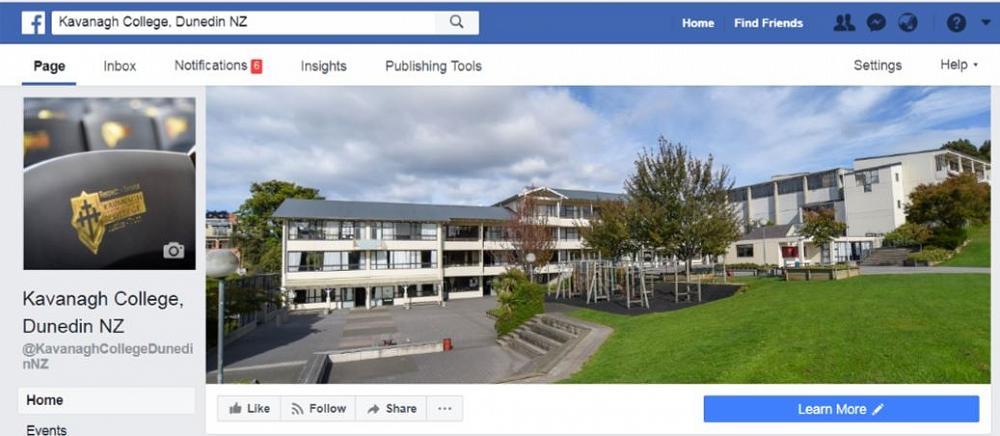Expand the Help dropdown menu

[x=959, y=65]
